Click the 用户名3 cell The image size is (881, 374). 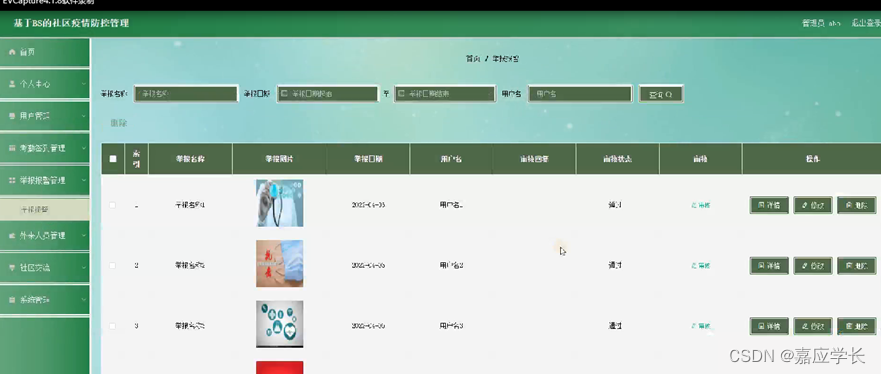pyautogui.click(x=451, y=326)
